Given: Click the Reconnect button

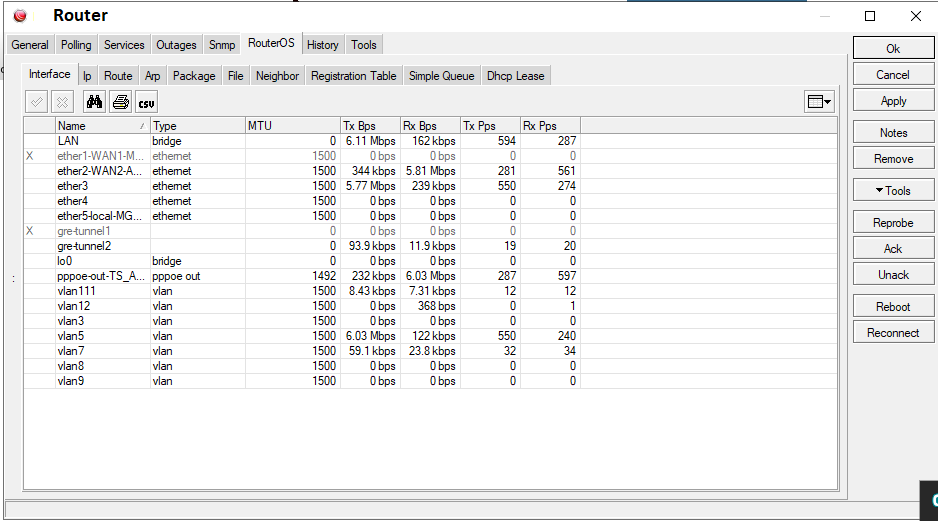Looking at the screenshot, I should point(893,333).
